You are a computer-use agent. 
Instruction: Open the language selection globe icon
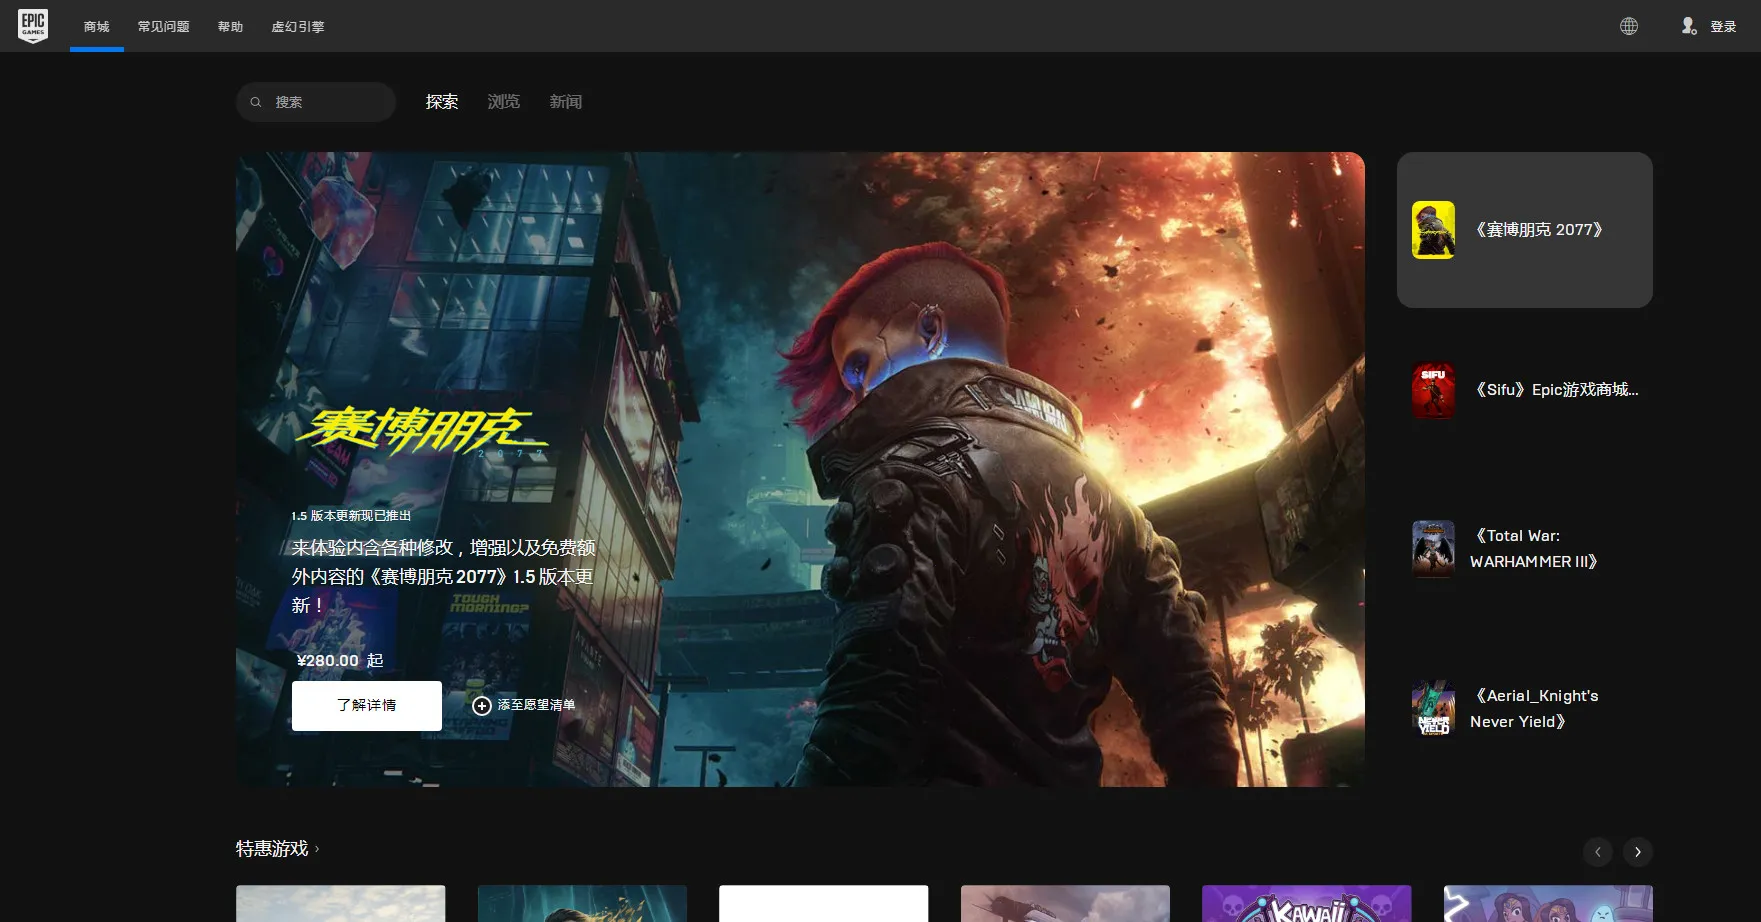1628,26
